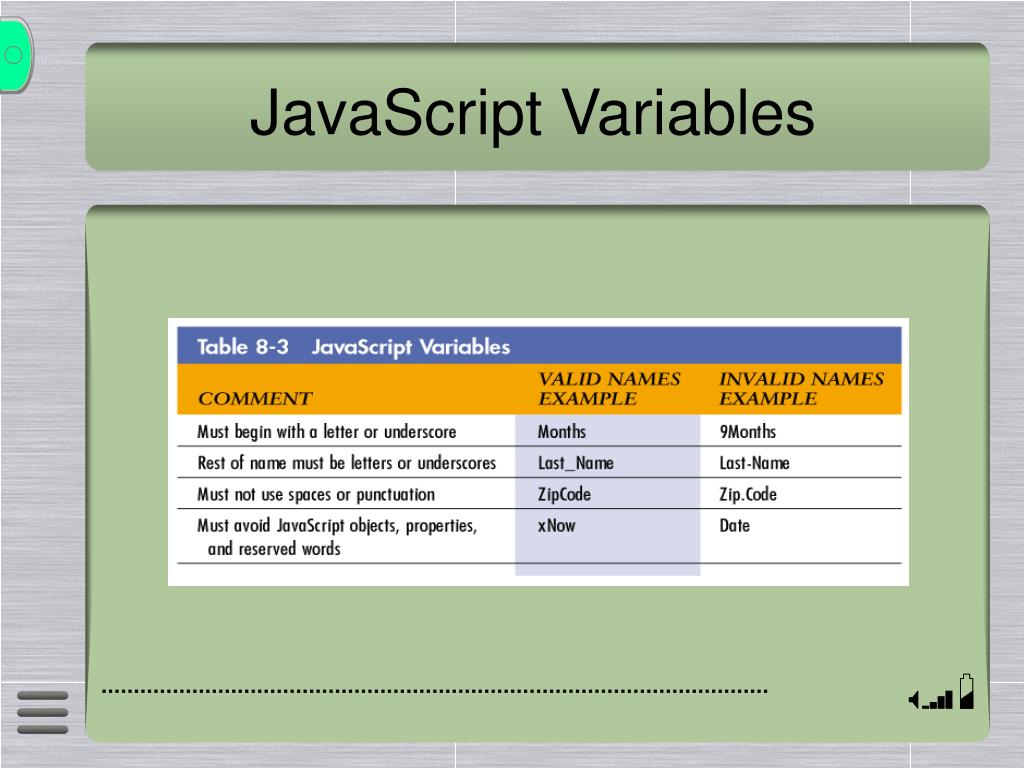Screen dimensions: 1024x768
Task: Click the battery level icon
Action: coord(967,692)
